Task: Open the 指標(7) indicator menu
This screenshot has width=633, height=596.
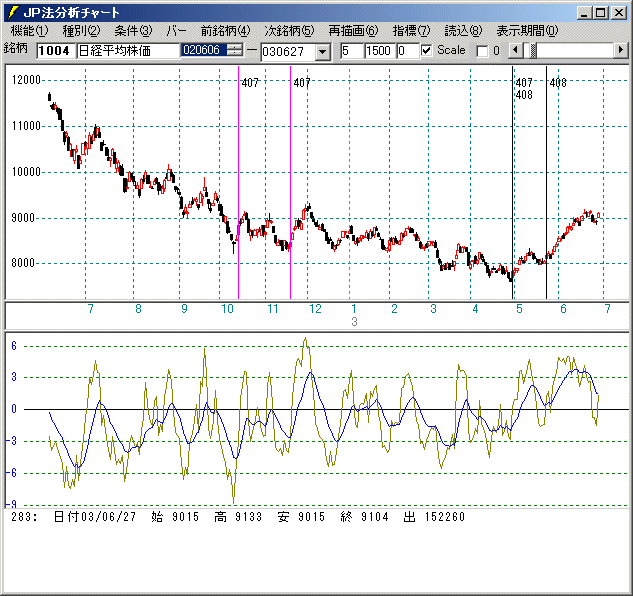Action: coord(411,31)
